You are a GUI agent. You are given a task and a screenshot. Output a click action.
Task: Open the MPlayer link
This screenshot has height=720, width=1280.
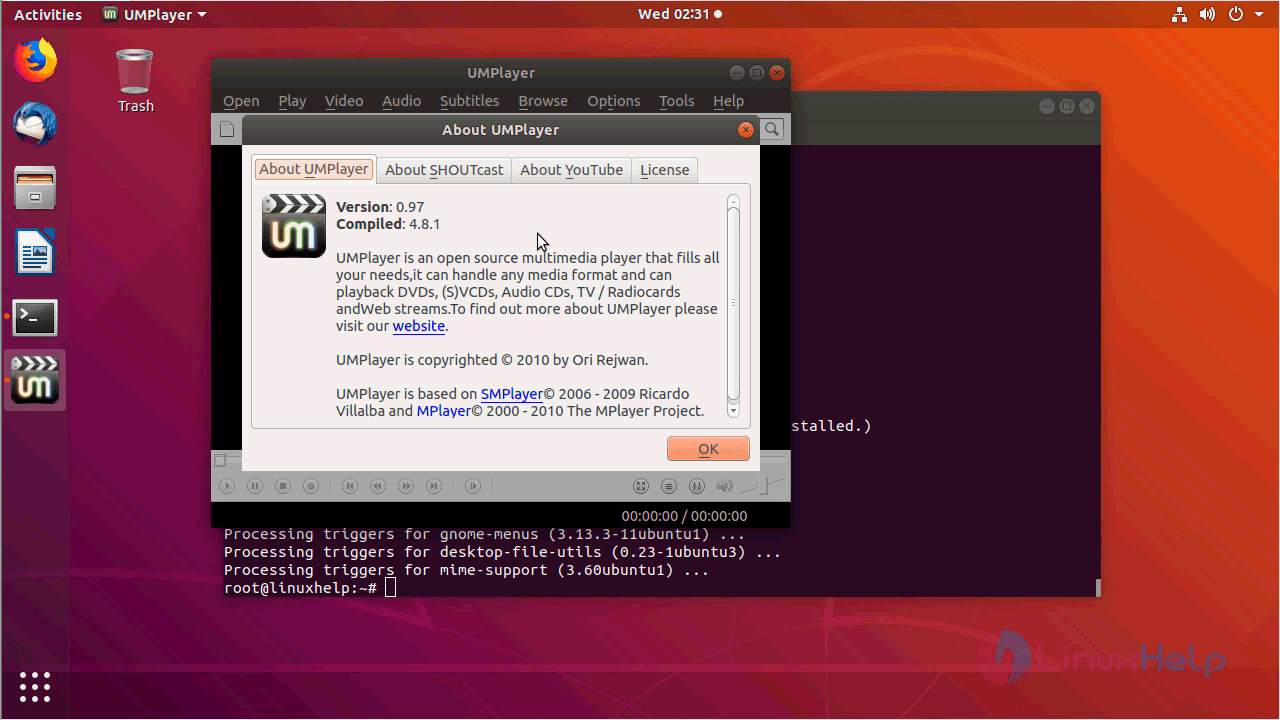point(444,411)
